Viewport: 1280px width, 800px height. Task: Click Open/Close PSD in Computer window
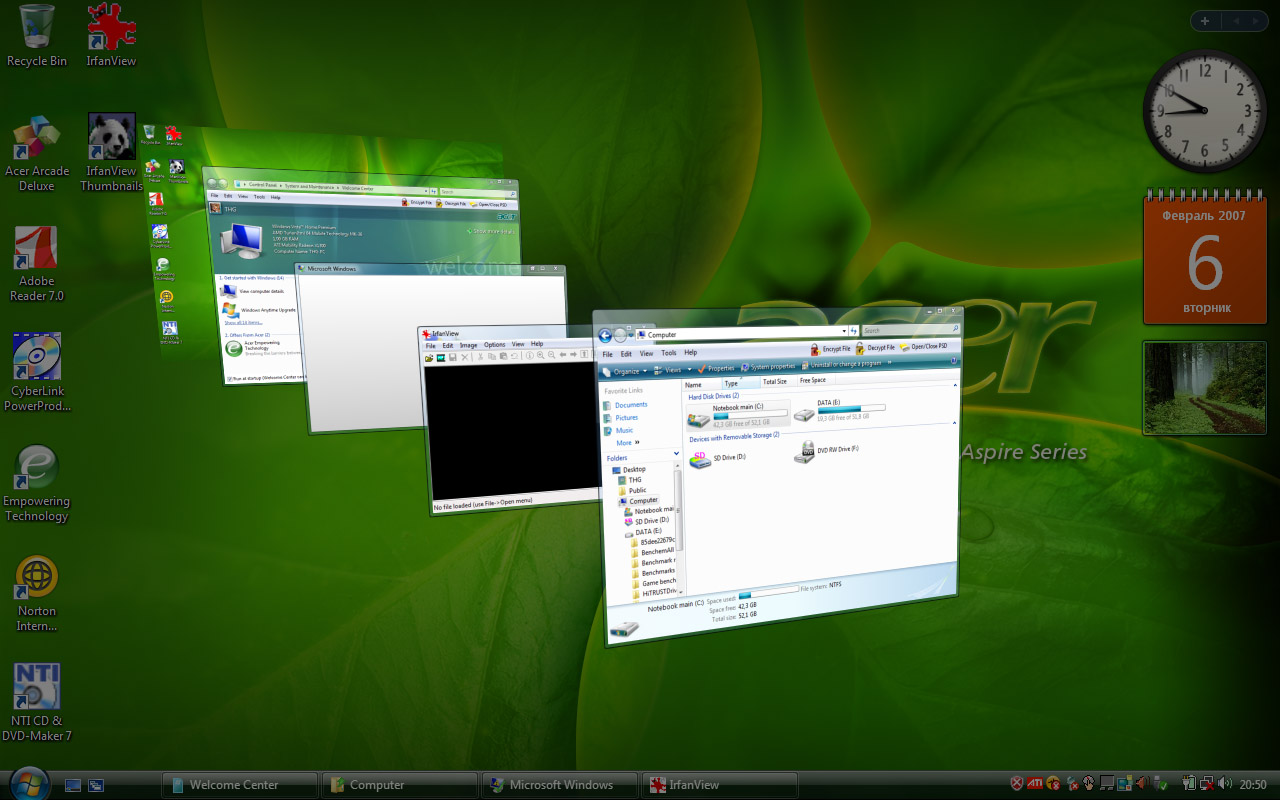923,346
